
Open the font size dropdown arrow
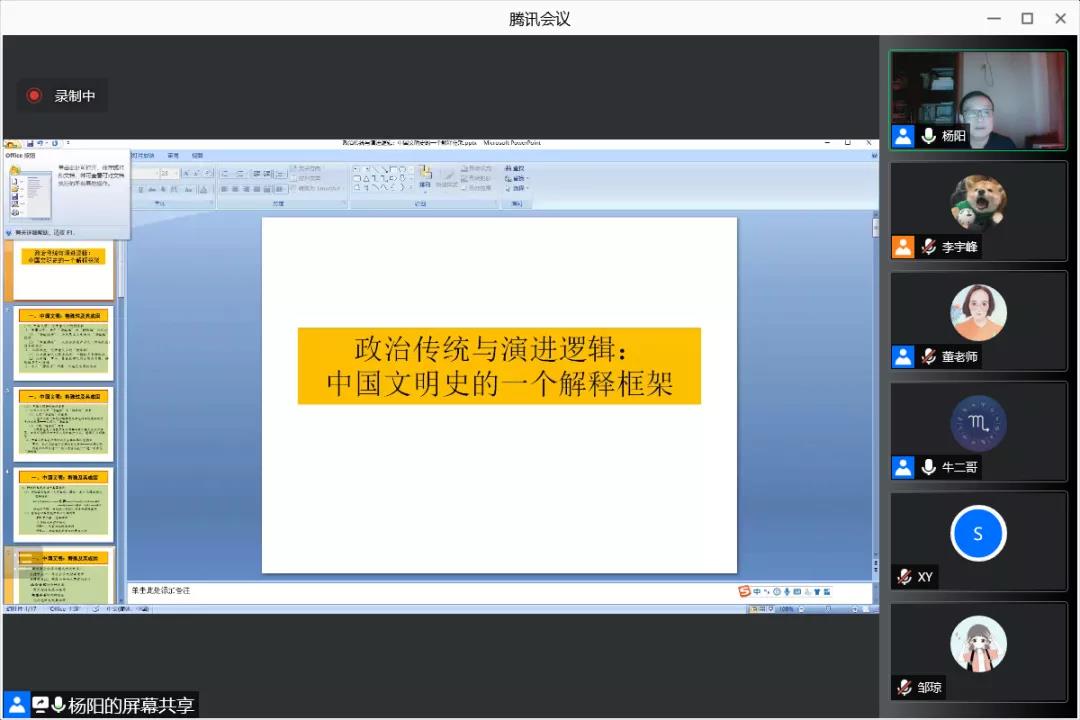click(176, 174)
